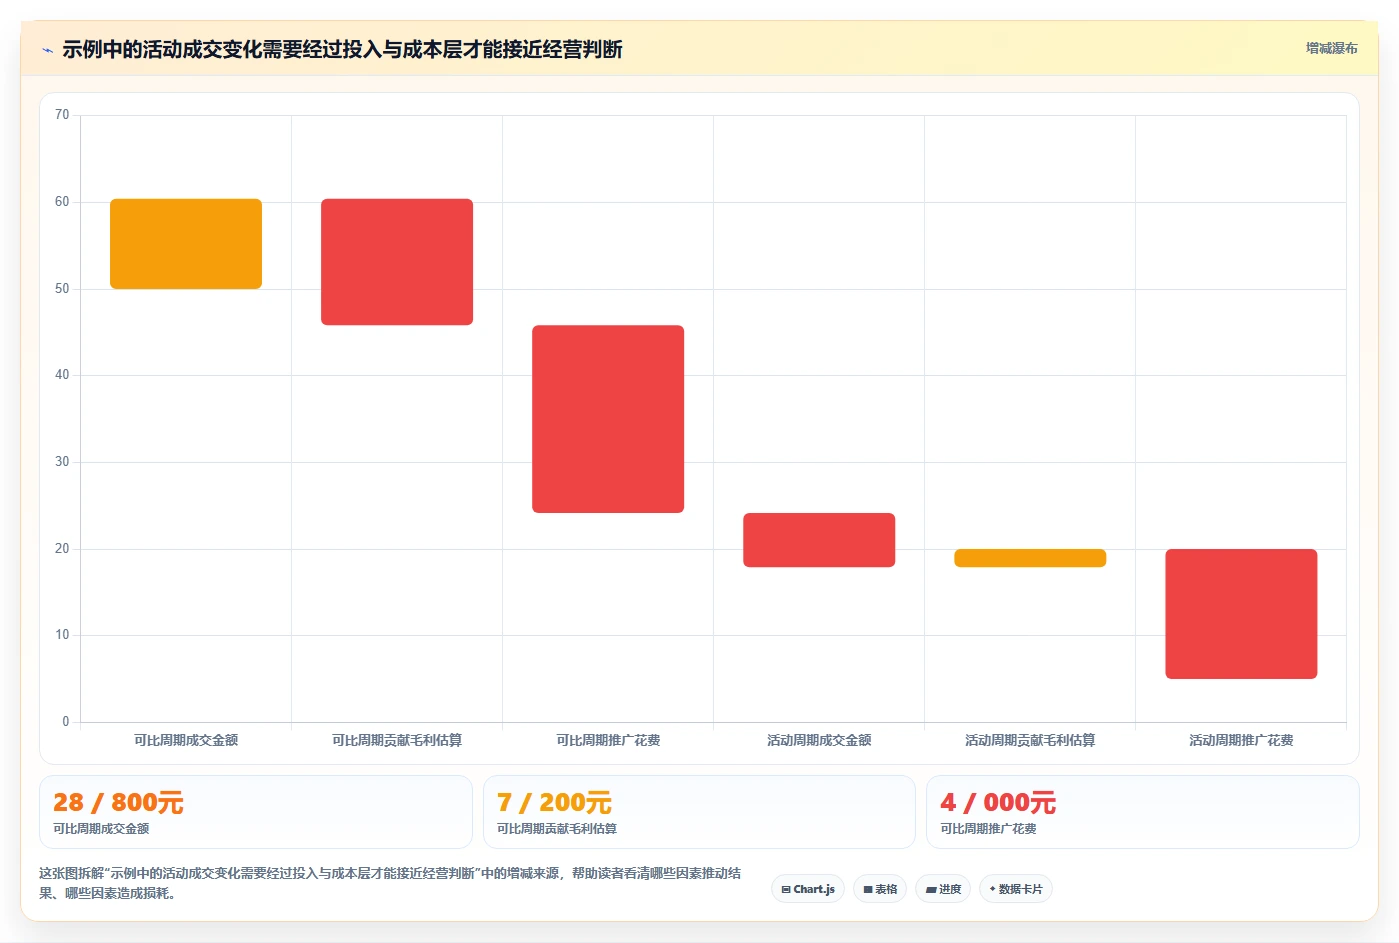
Task: Click the y-axis value 0
Action: click(x=66, y=722)
